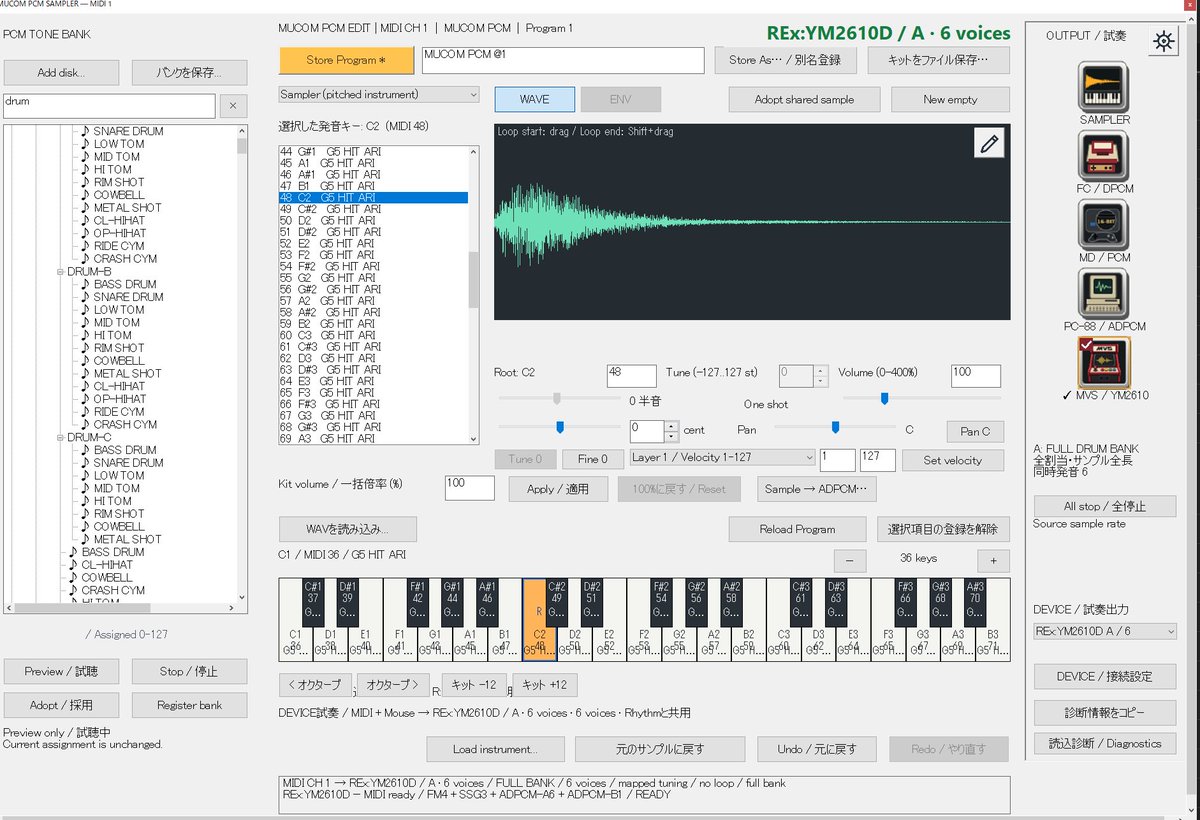Collapse the DRUM-B tree node
The height and width of the screenshot is (820, 1200).
[x=59, y=271]
